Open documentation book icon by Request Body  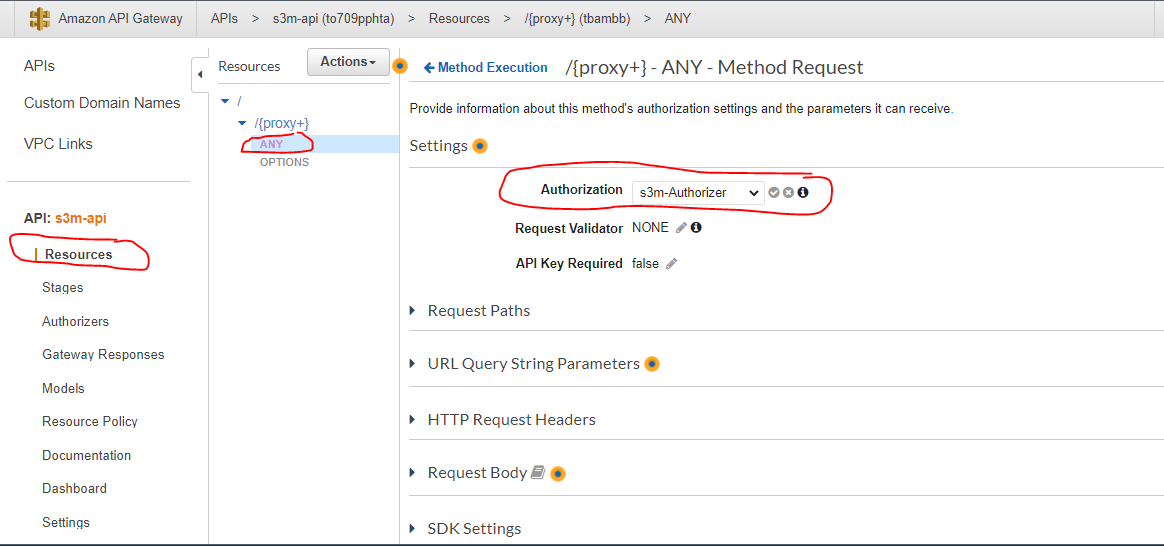(x=538, y=473)
